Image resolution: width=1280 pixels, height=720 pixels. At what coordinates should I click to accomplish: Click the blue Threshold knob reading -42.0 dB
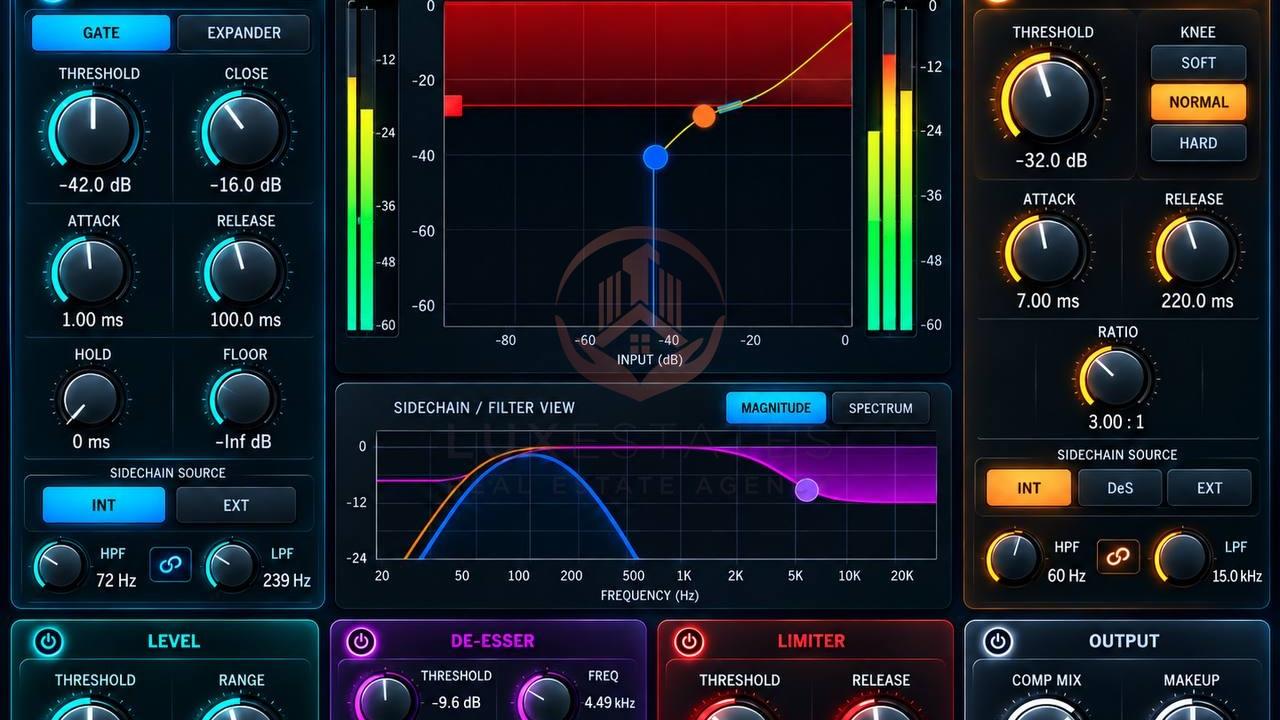[x=93, y=130]
